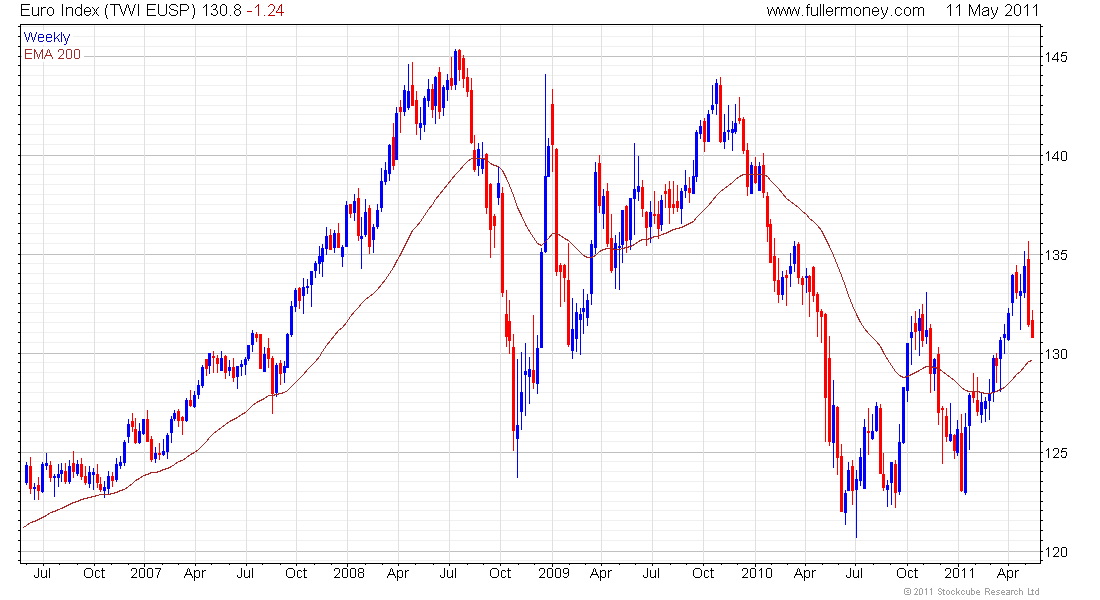
Task: Click the '© 2011 Stockcube Research Ltd' copyright text
Action: (x=971, y=592)
